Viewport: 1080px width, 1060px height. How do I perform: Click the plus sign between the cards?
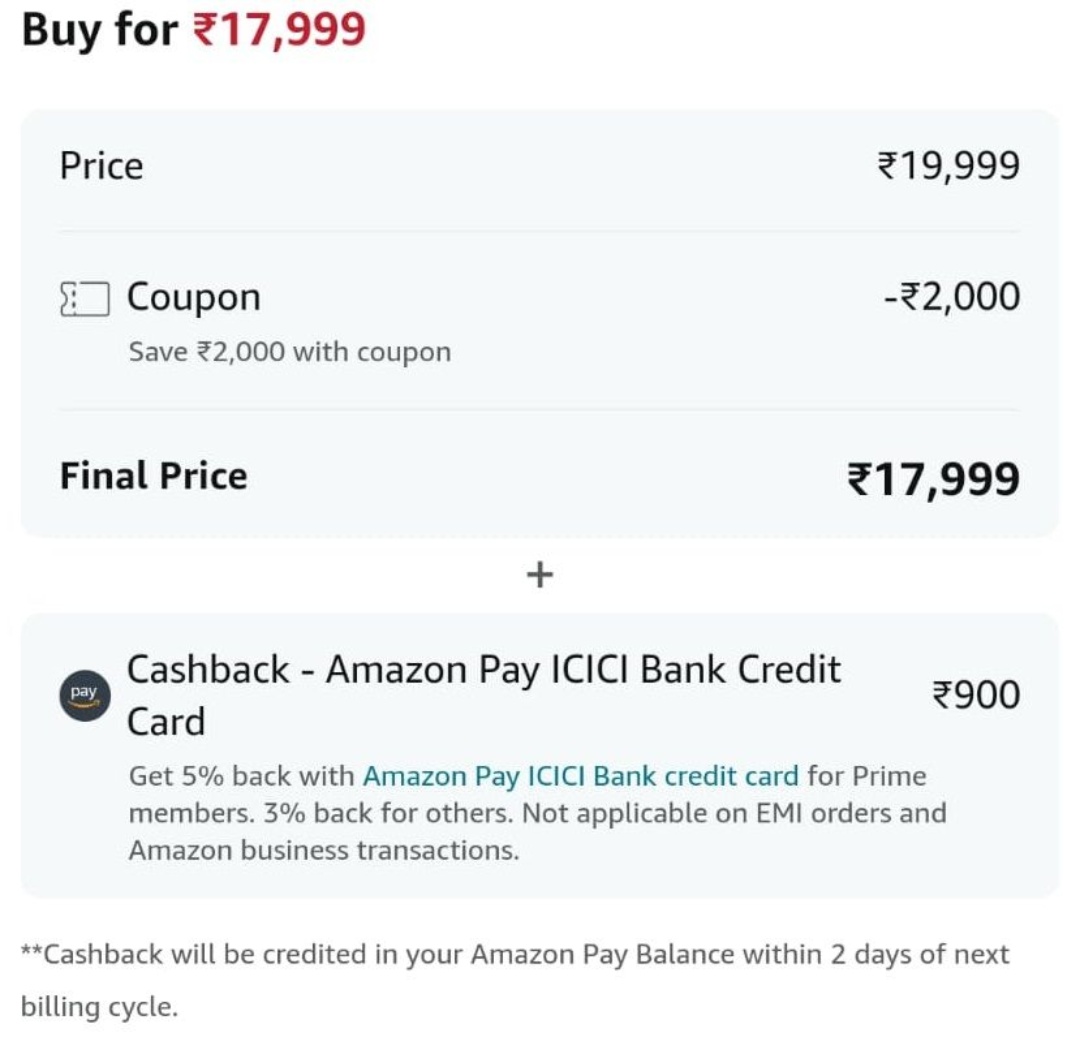click(540, 575)
